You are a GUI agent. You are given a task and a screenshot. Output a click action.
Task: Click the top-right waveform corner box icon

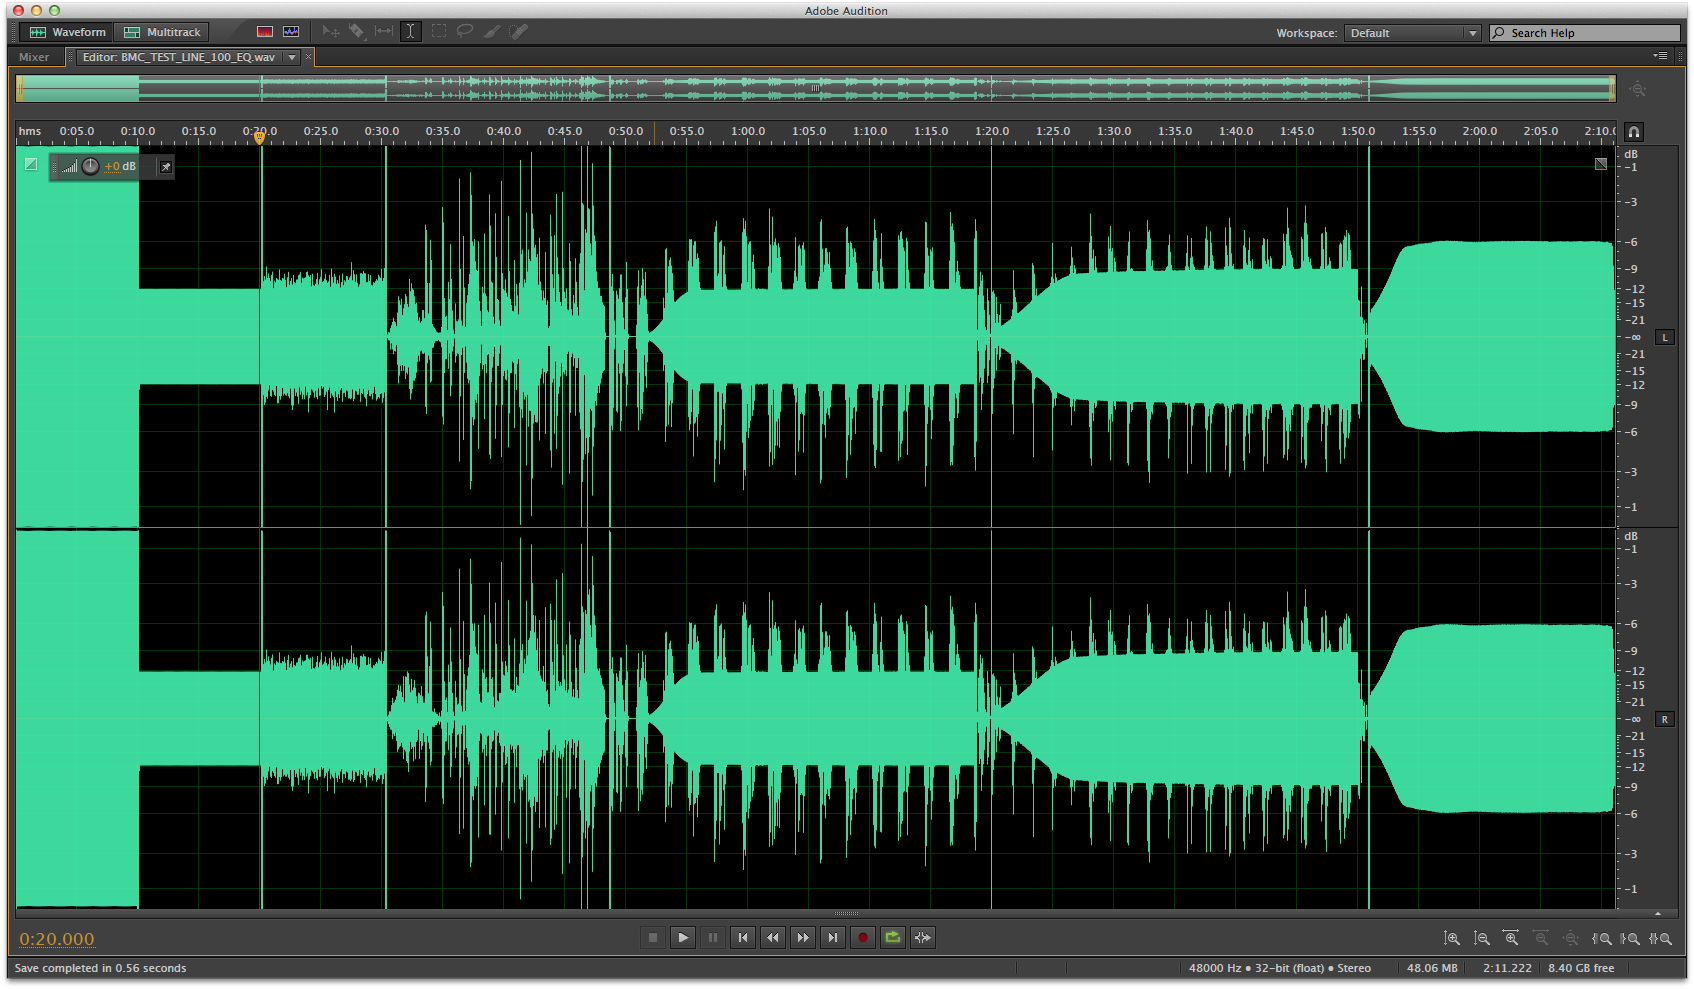[x=1601, y=164]
